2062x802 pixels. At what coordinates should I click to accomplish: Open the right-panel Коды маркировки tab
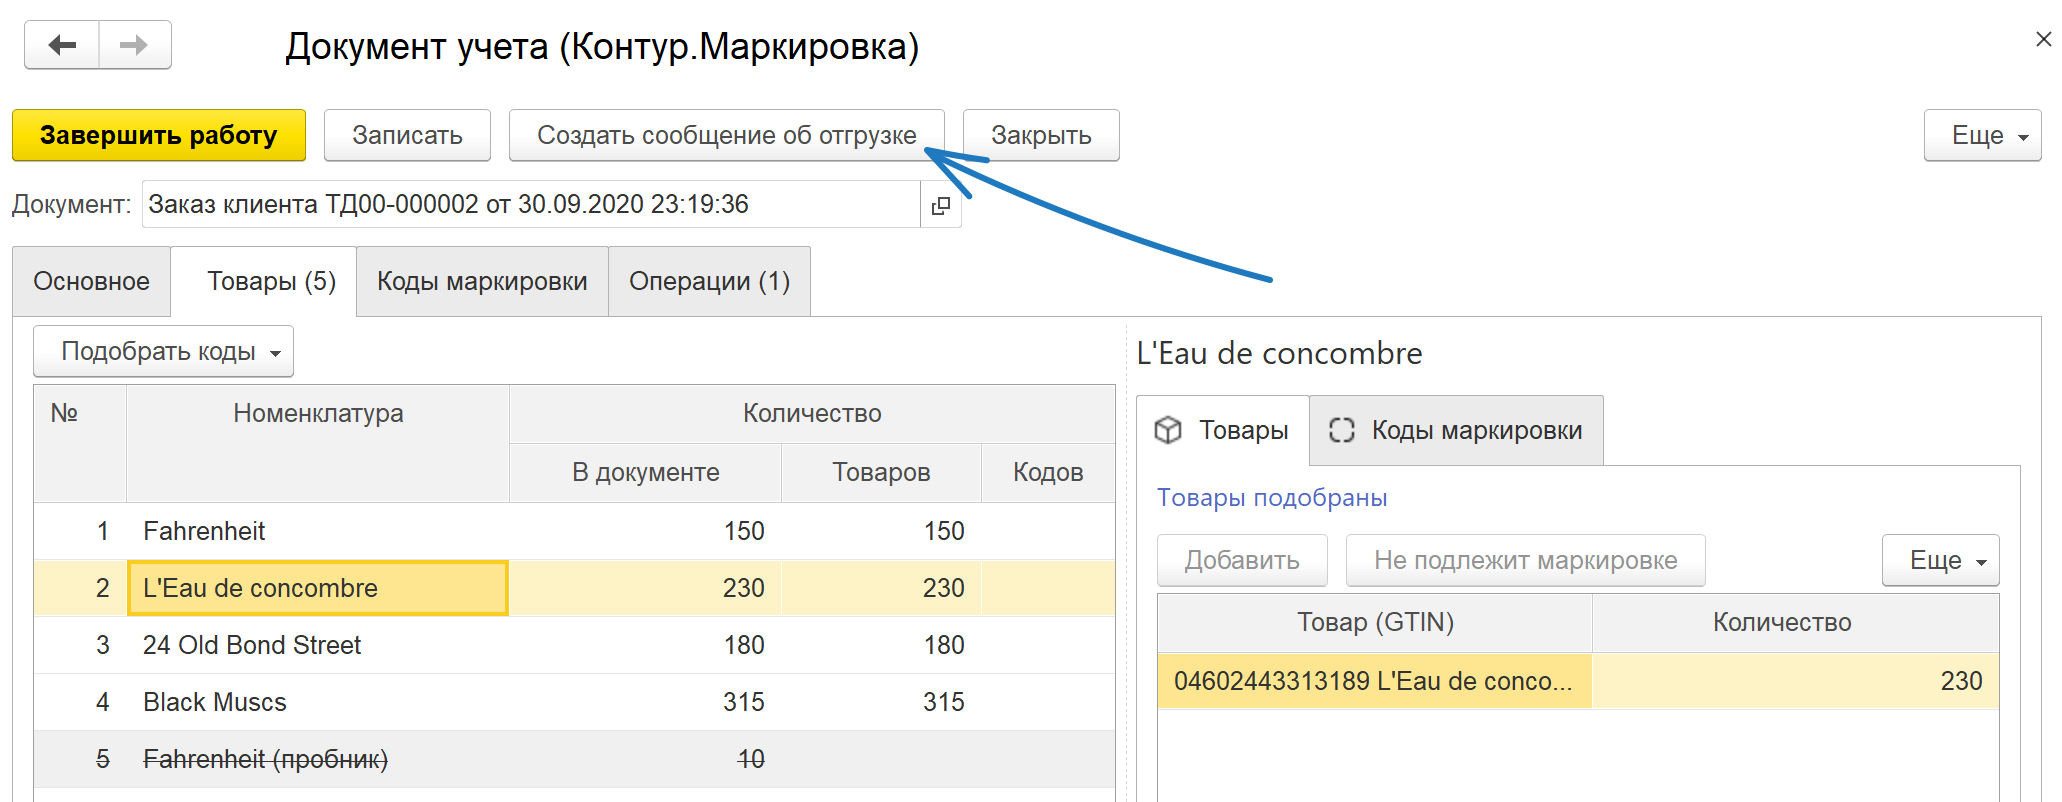click(x=1456, y=431)
